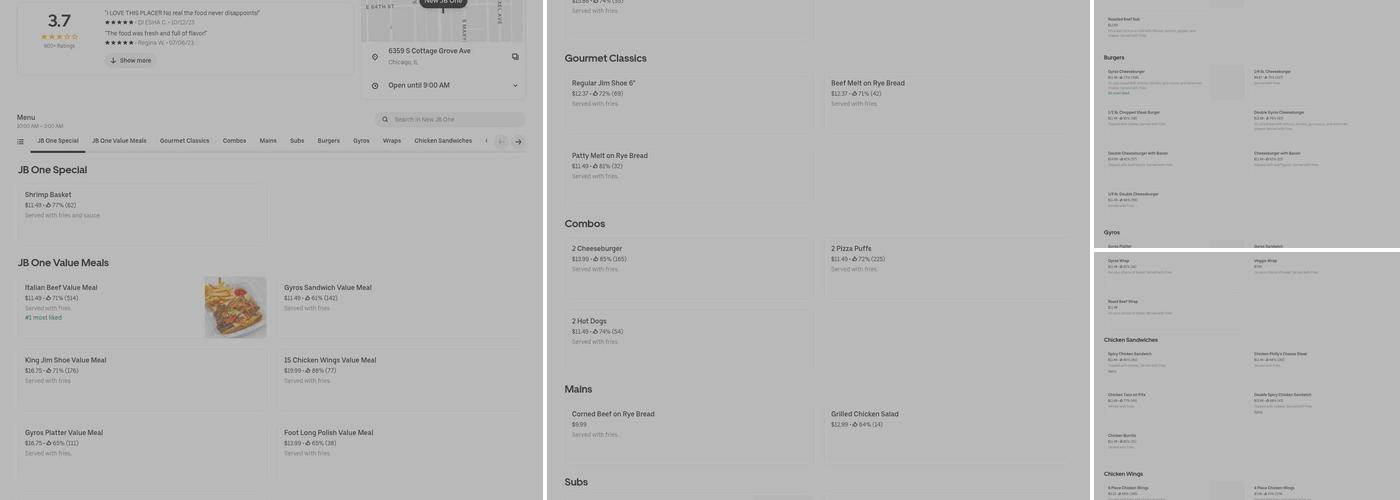The height and width of the screenshot is (500, 1400).
Task: Go to the Burgers menu tab
Action: [x=328, y=141]
